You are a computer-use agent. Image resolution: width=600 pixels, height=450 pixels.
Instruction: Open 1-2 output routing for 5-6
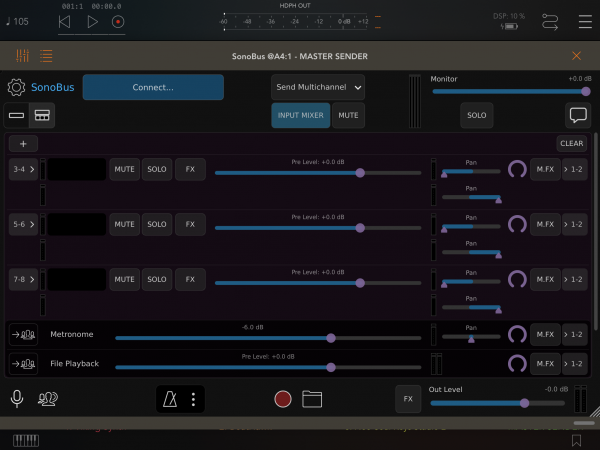(x=574, y=224)
